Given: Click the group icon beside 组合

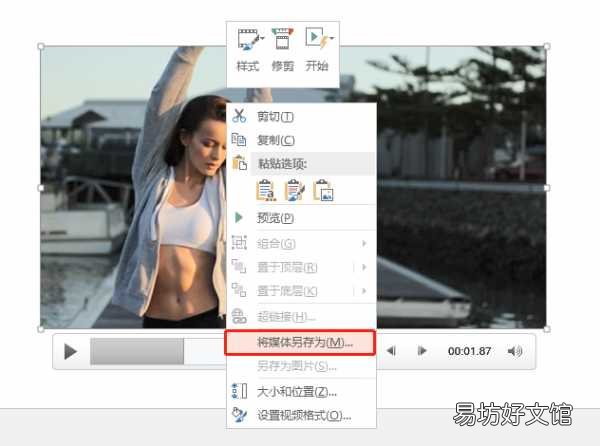Looking at the screenshot, I should 239,243.
